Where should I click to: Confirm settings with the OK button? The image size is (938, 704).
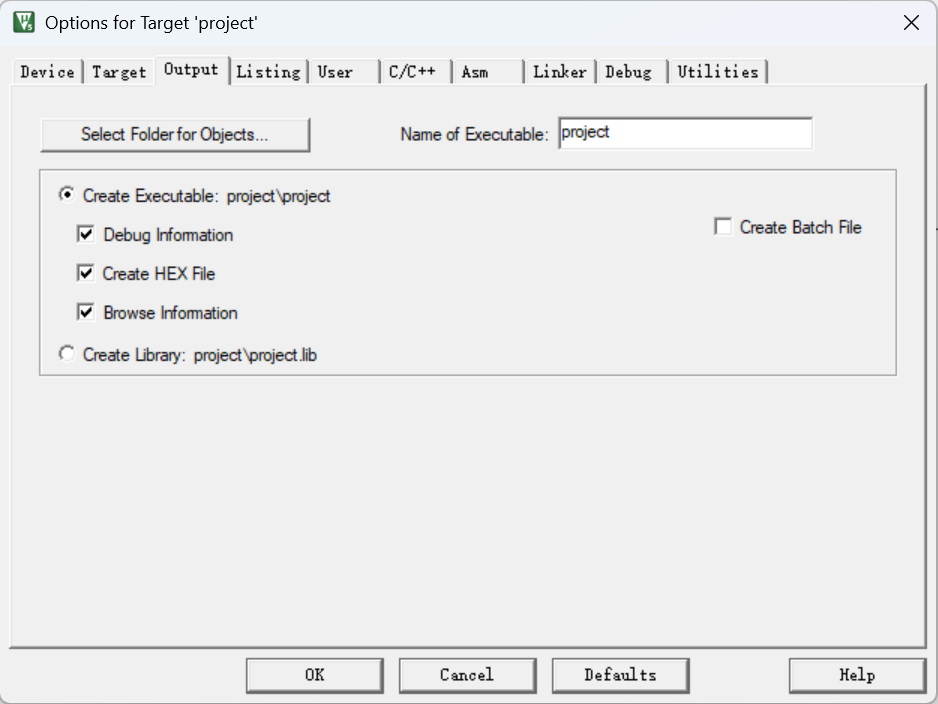[x=315, y=675]
